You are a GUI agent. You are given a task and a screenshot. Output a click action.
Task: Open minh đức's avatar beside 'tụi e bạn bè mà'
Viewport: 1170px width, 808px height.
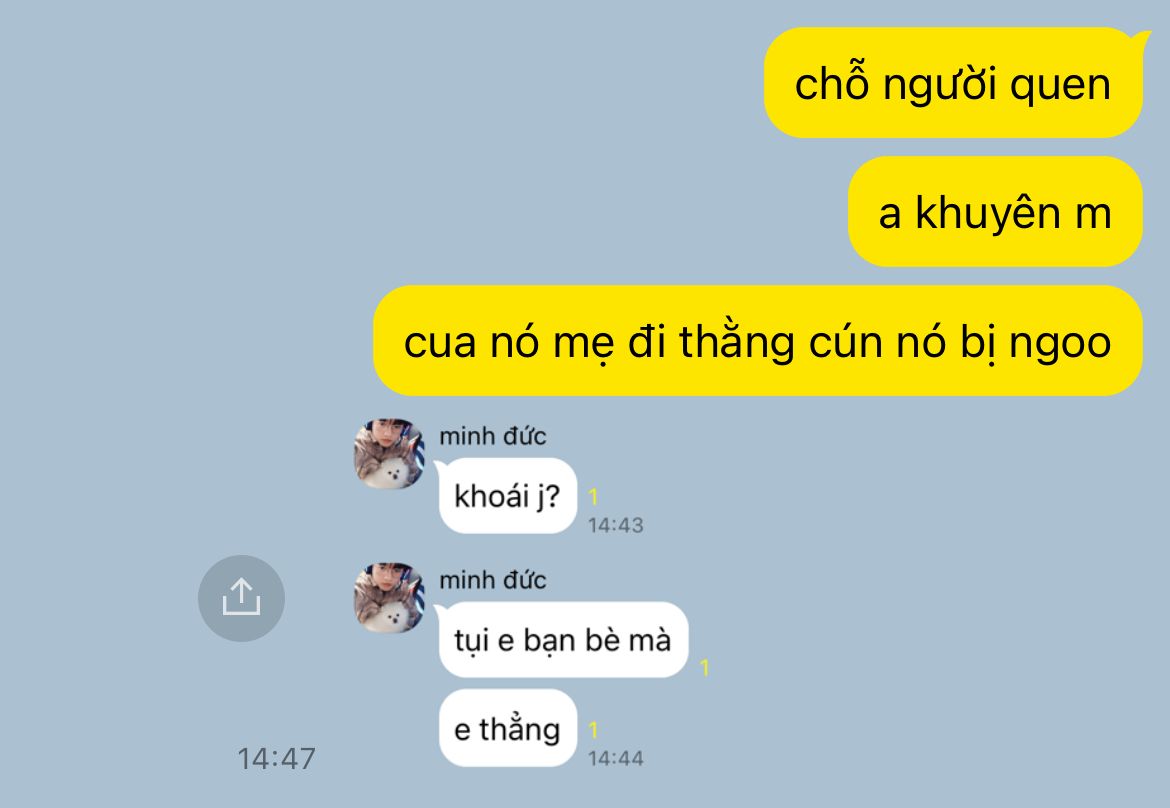click(389, 598)
